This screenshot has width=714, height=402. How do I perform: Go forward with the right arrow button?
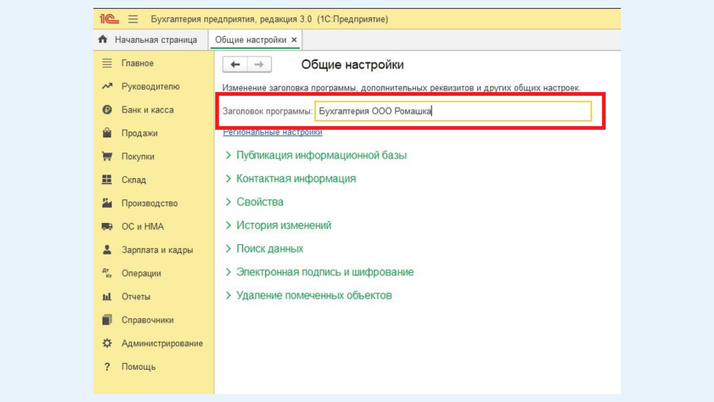pyautogui.click(x=259, y=64)
